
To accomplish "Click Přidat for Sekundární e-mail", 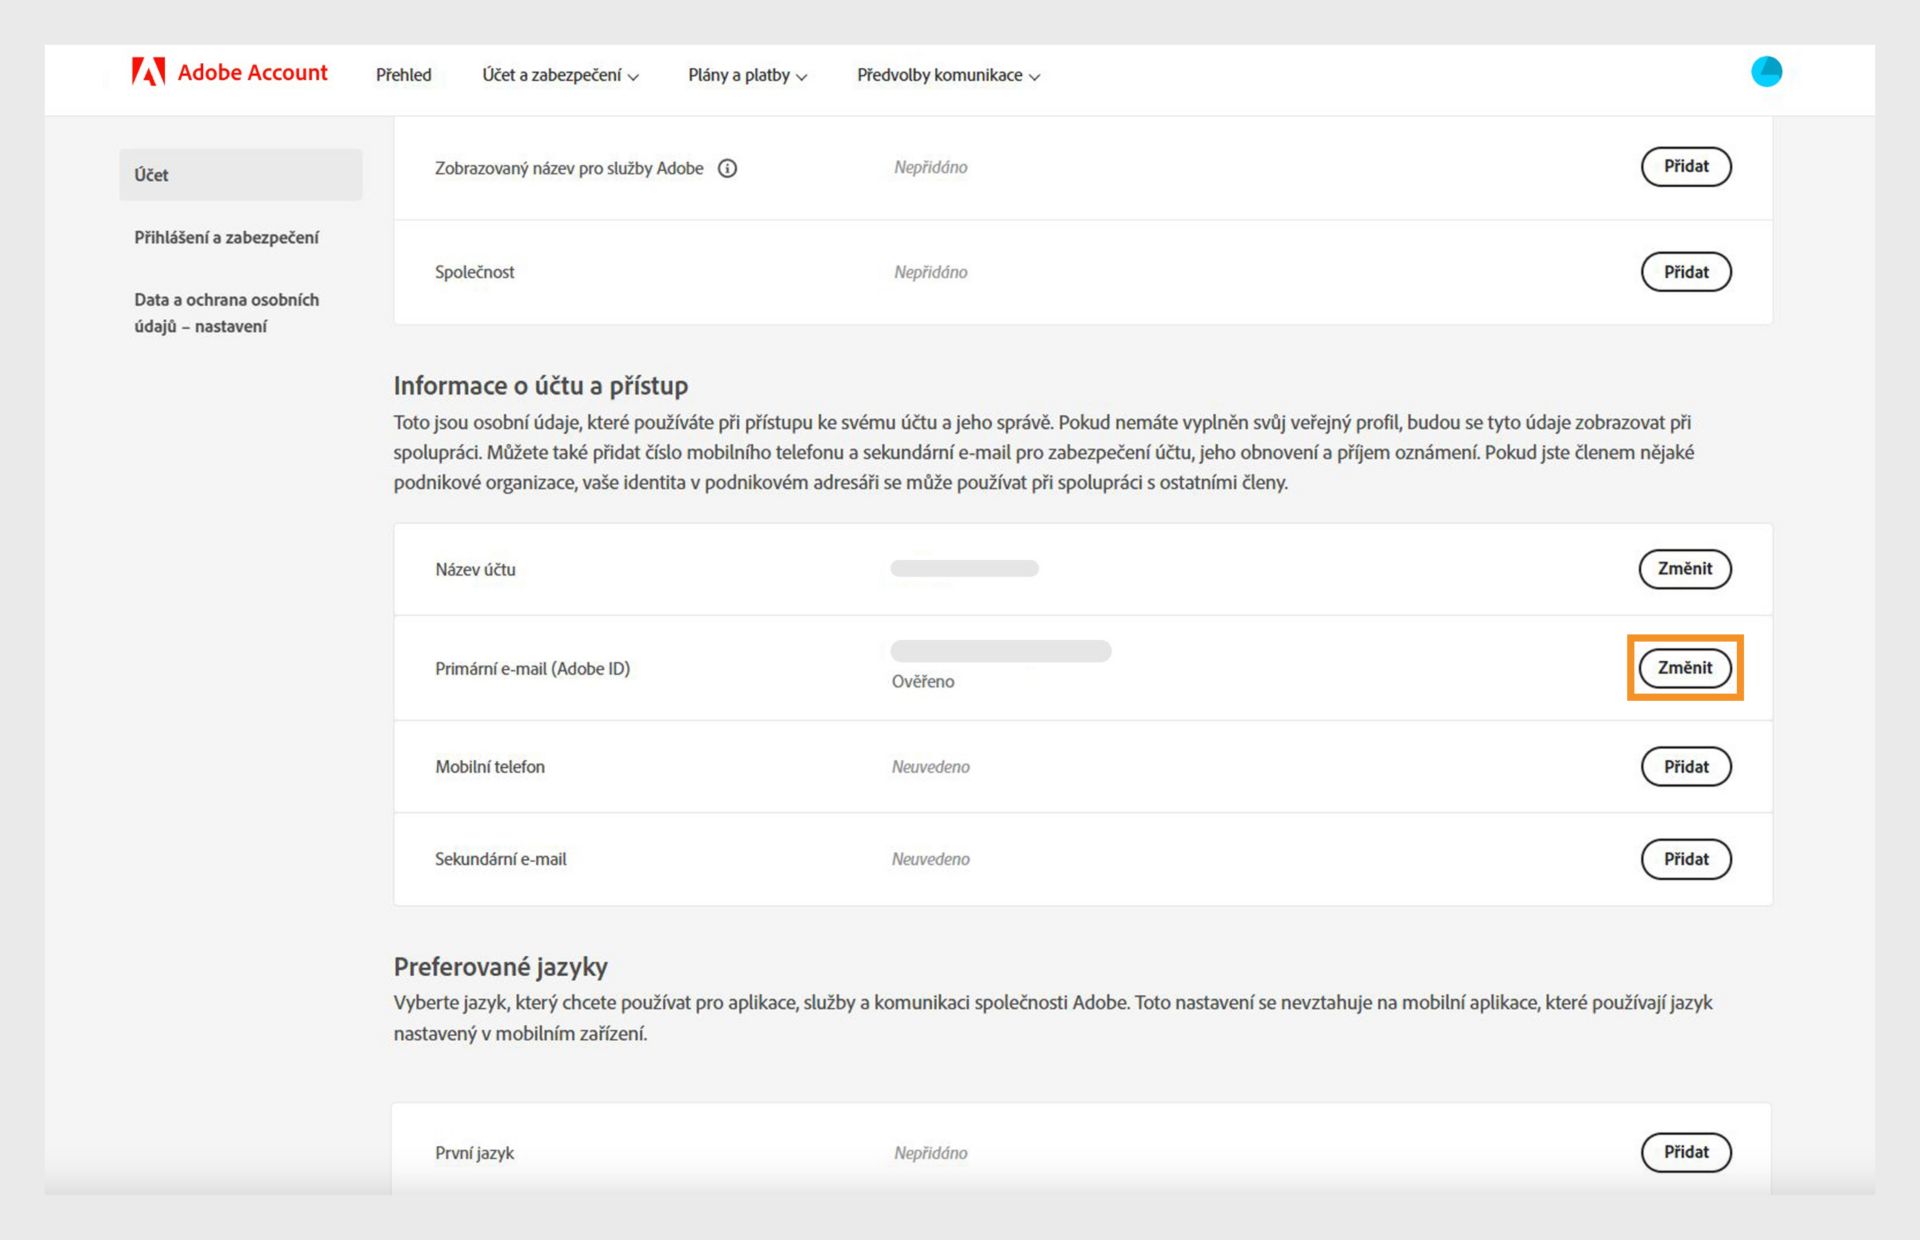I will coord(1685,859).
